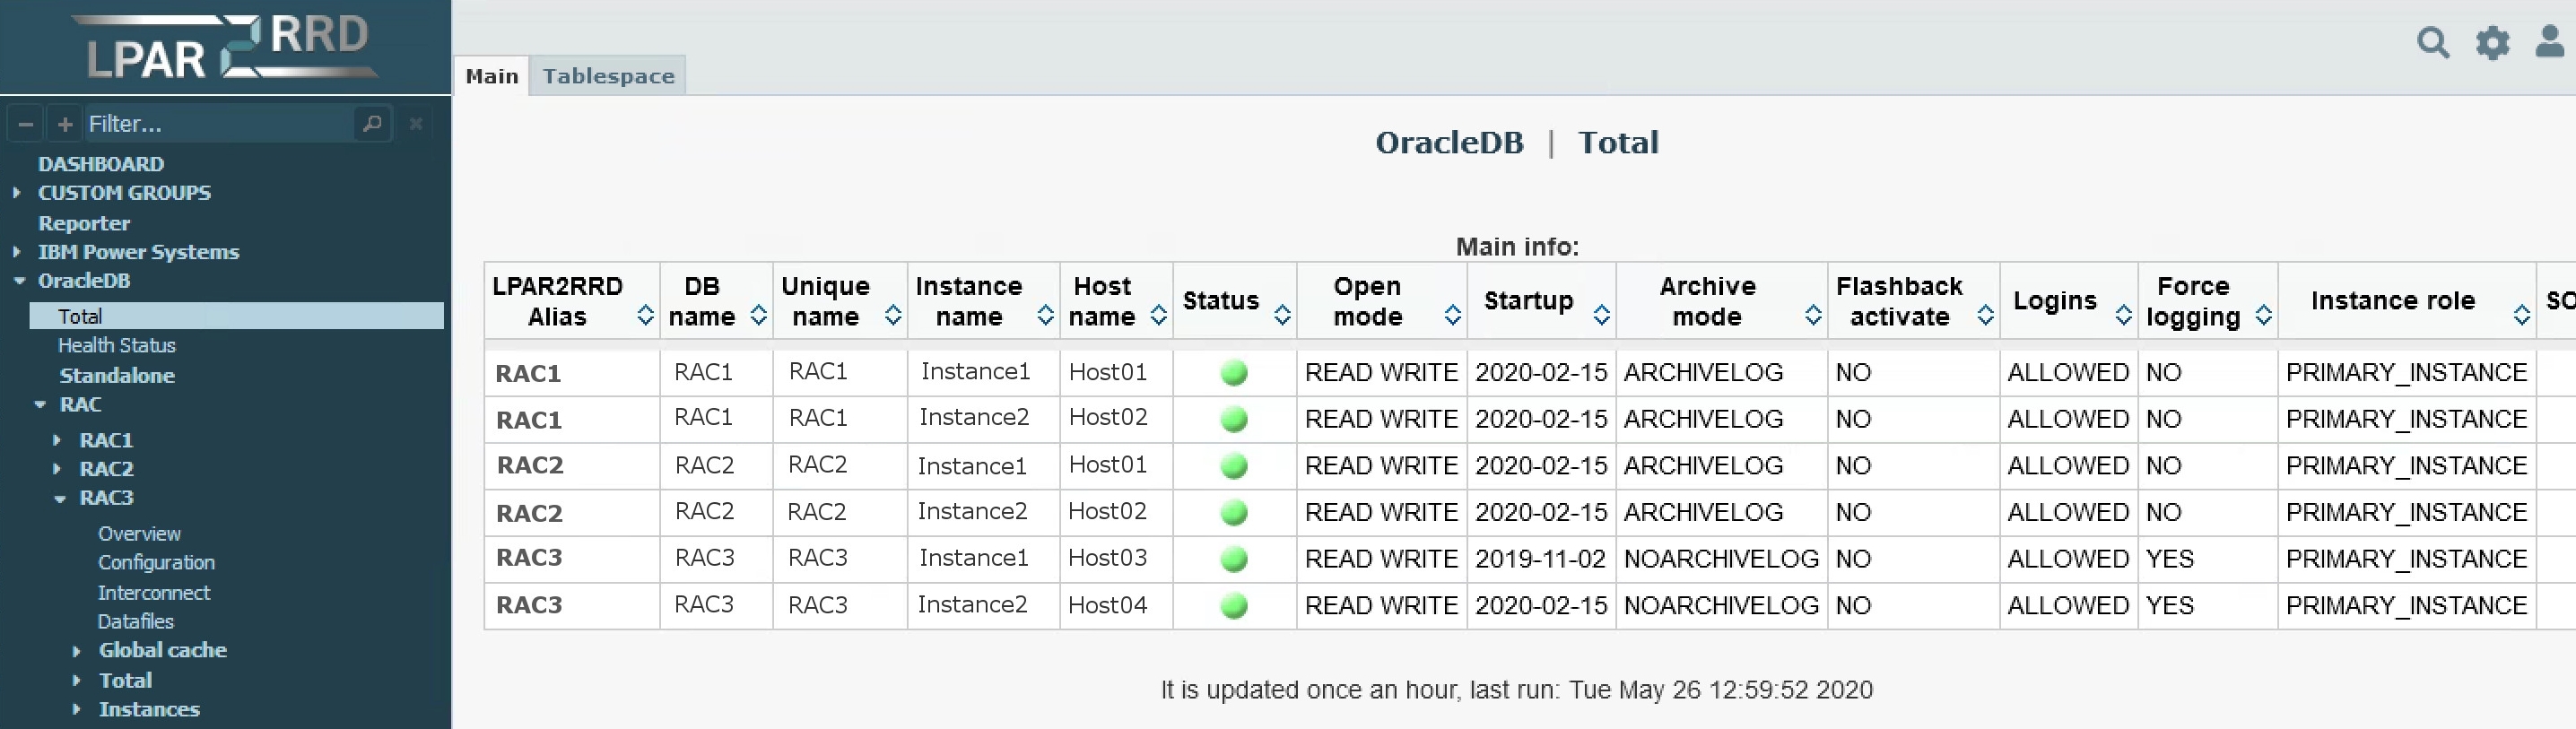Image resolution: width=2576 pixels, height=729 pixels.
Task: Collapse the RAC3 tree node
Action: coord(60,498)
